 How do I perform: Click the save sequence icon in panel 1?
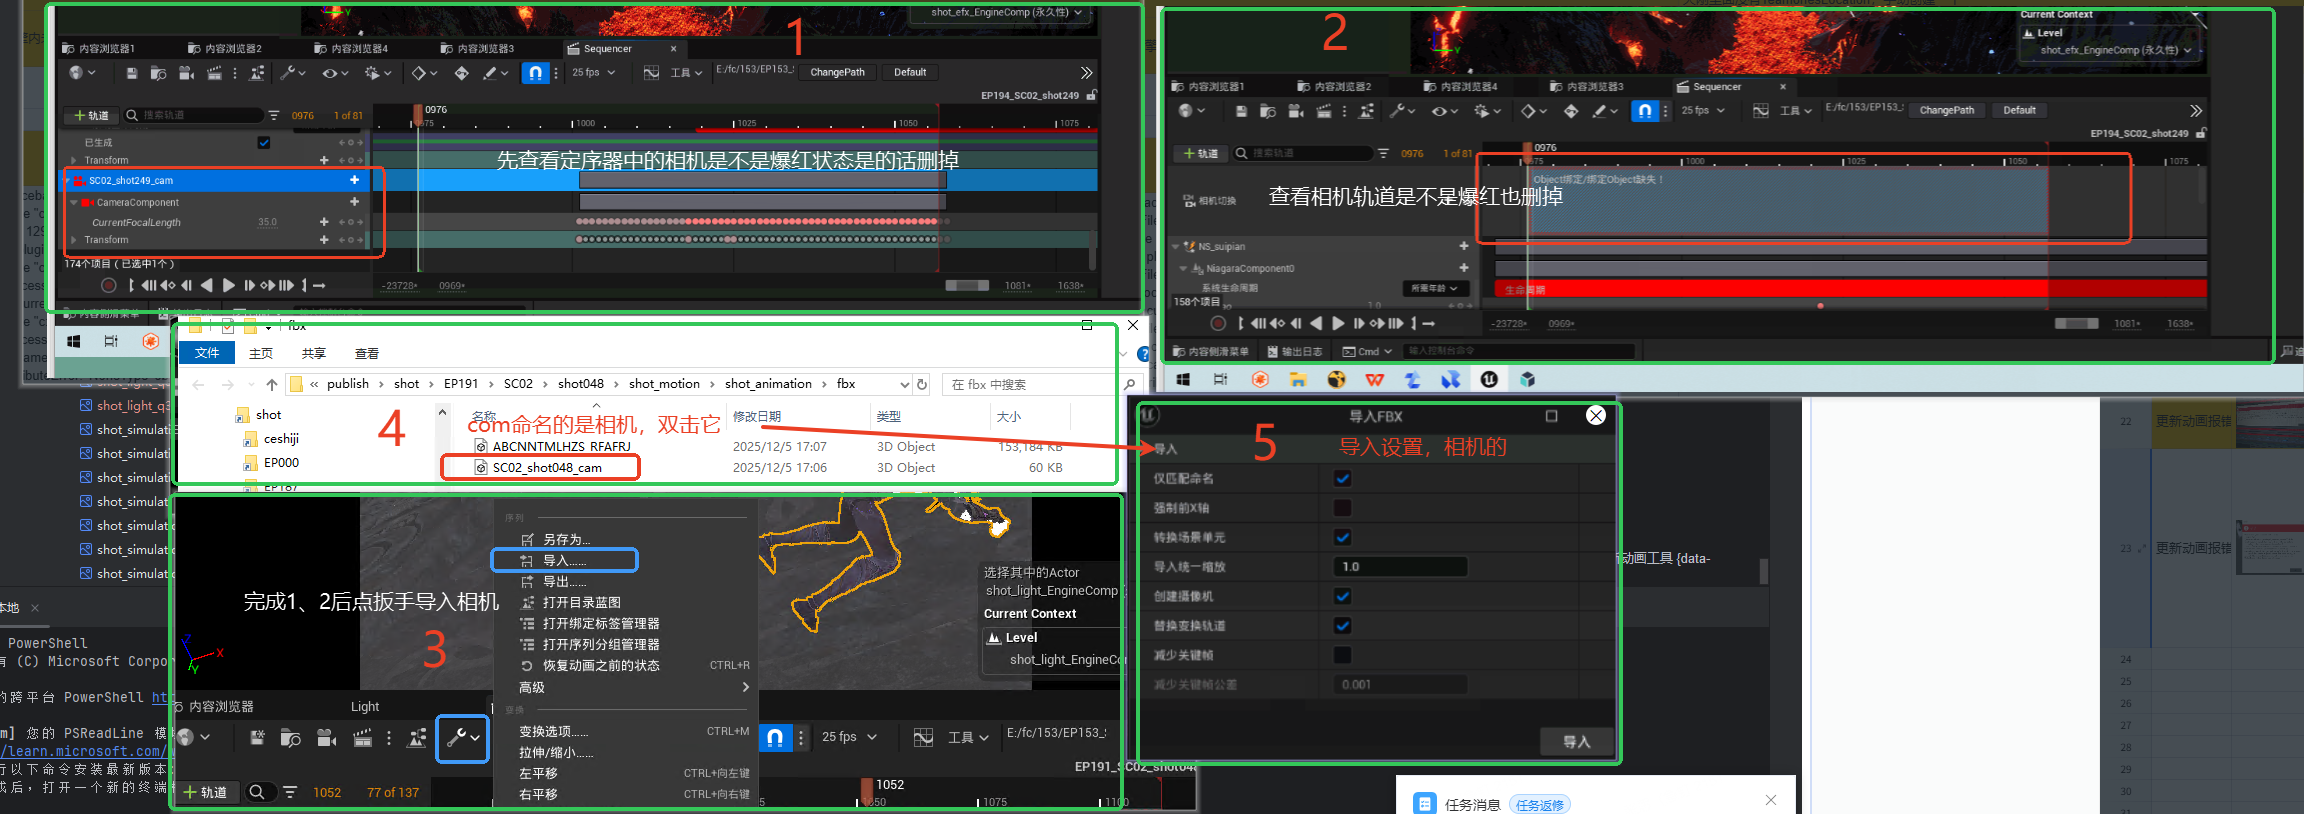tap(132, 73)
